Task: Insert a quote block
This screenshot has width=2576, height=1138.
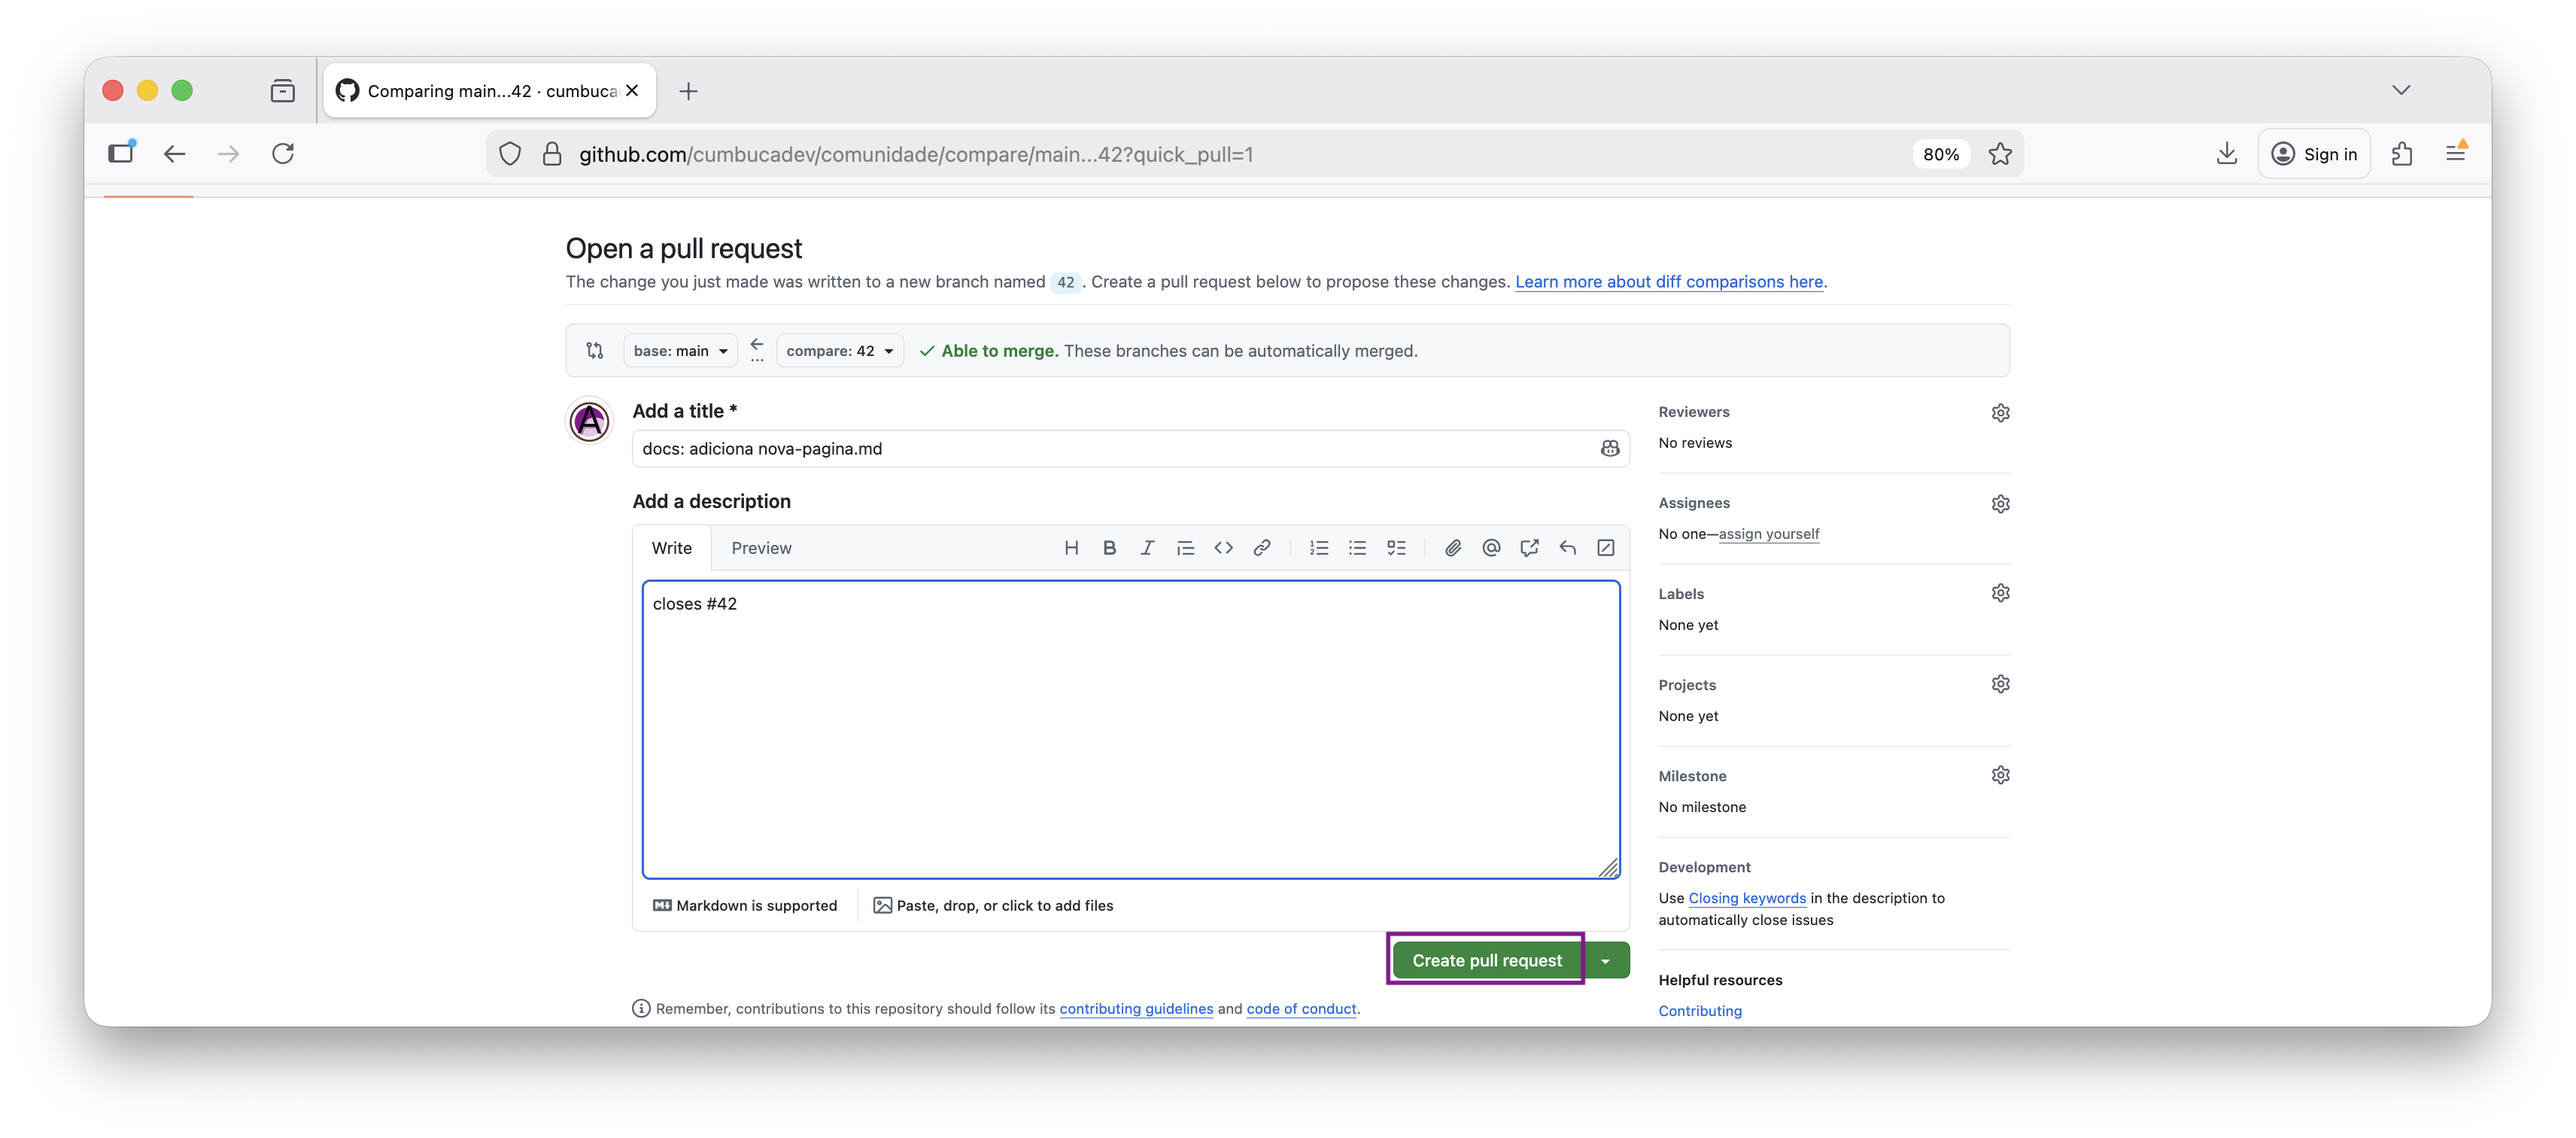Action: [1185, 547]
